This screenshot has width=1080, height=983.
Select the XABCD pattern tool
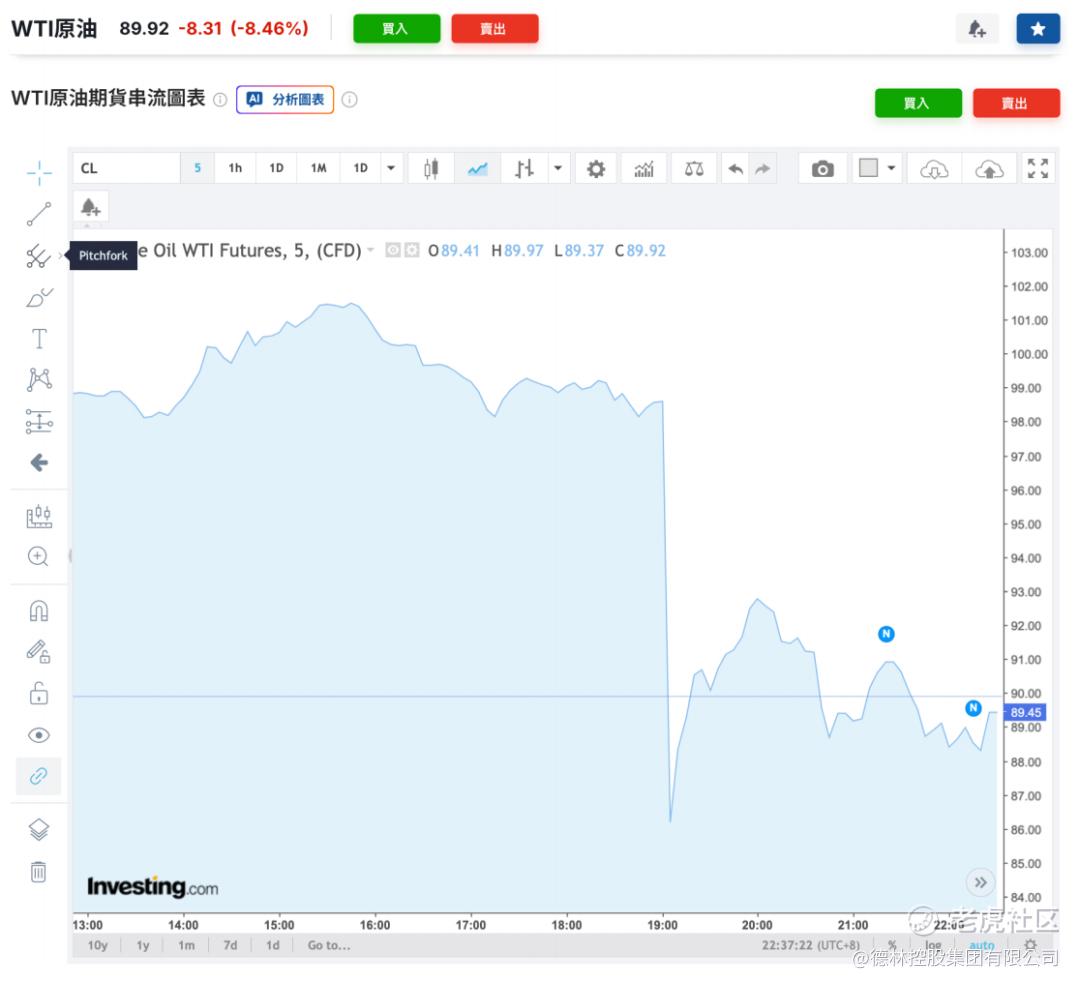pyautogui.click(x=39, y=380)
